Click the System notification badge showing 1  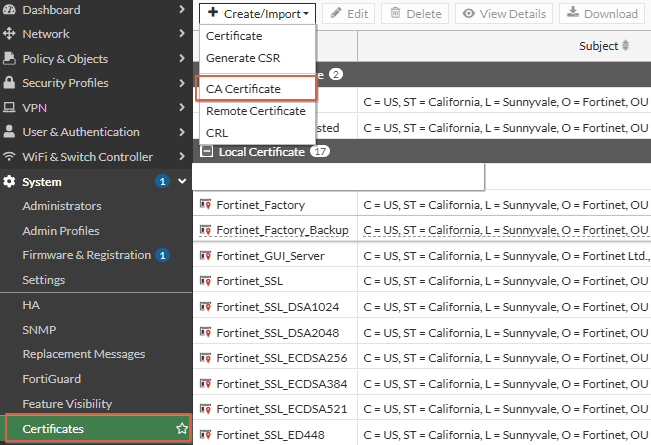pyautogui.click(x=162, y=181)
